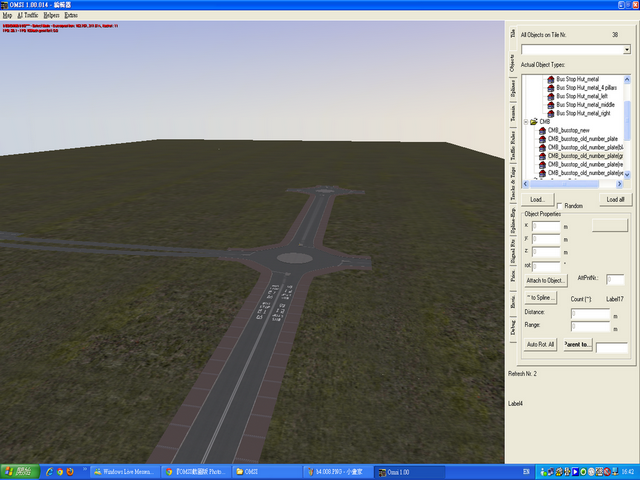Switch to the Terrain side tab
This screenshot has height=480, width=640.
(x=513, y=113)
